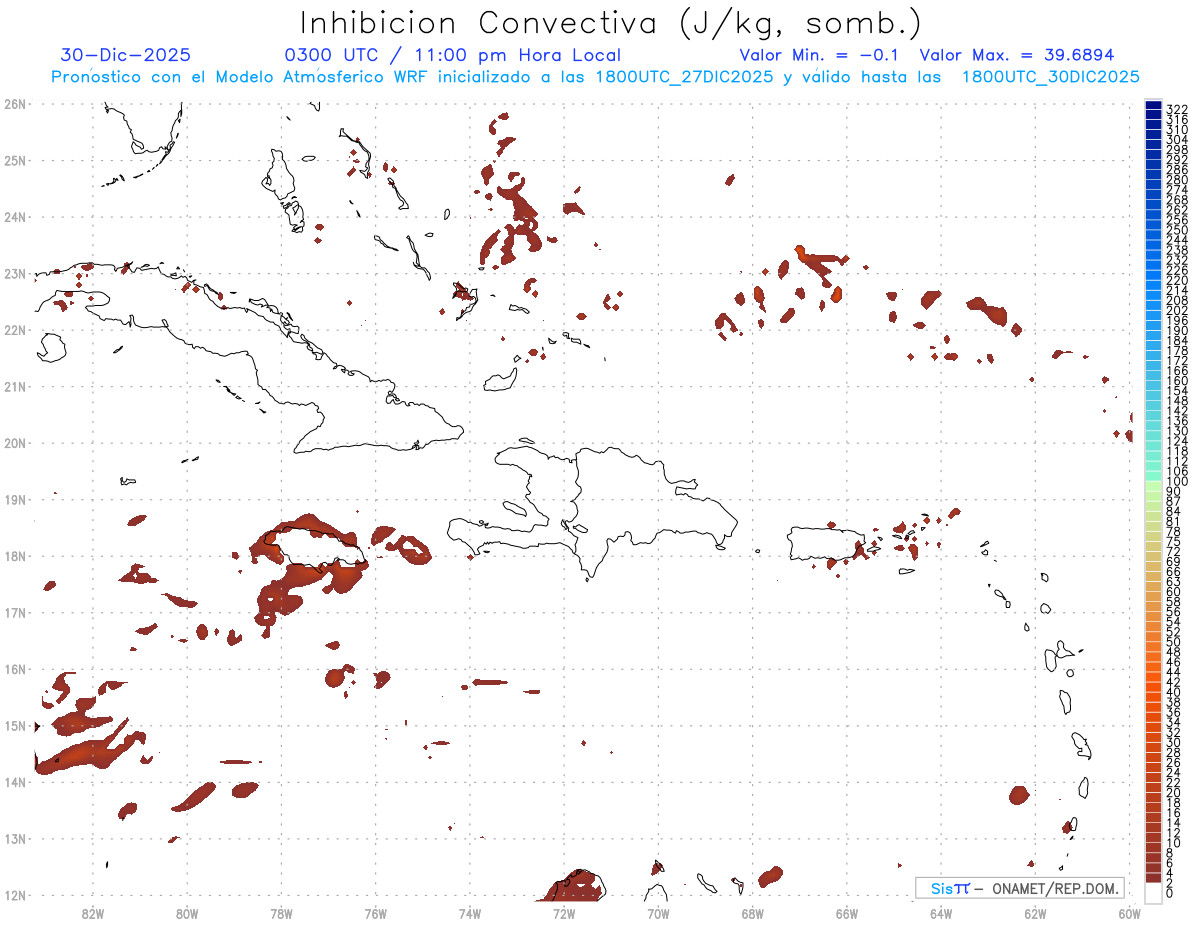This screenshot has width=1200, height=927.
Task: Click the '70W' longitude label
Action: tap(658, 912)
